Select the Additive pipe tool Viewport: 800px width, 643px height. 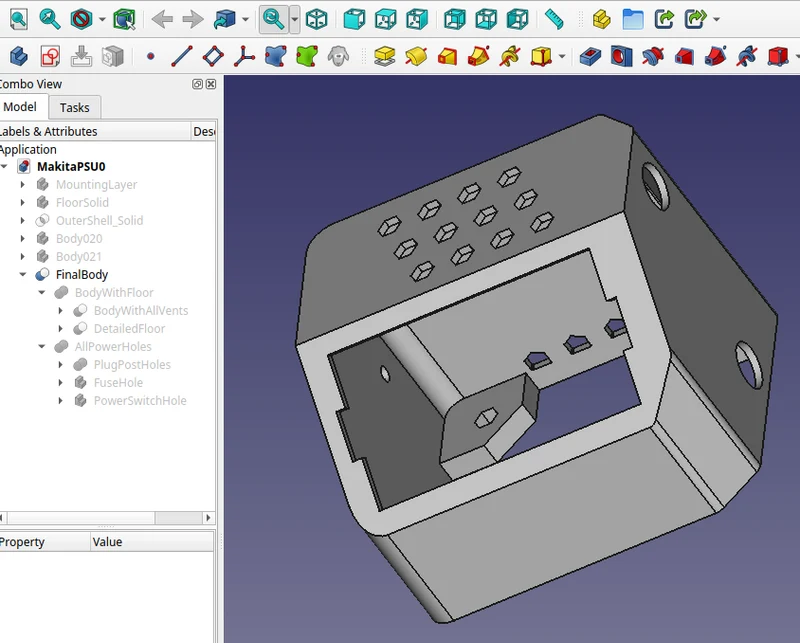tap(479, 56)
